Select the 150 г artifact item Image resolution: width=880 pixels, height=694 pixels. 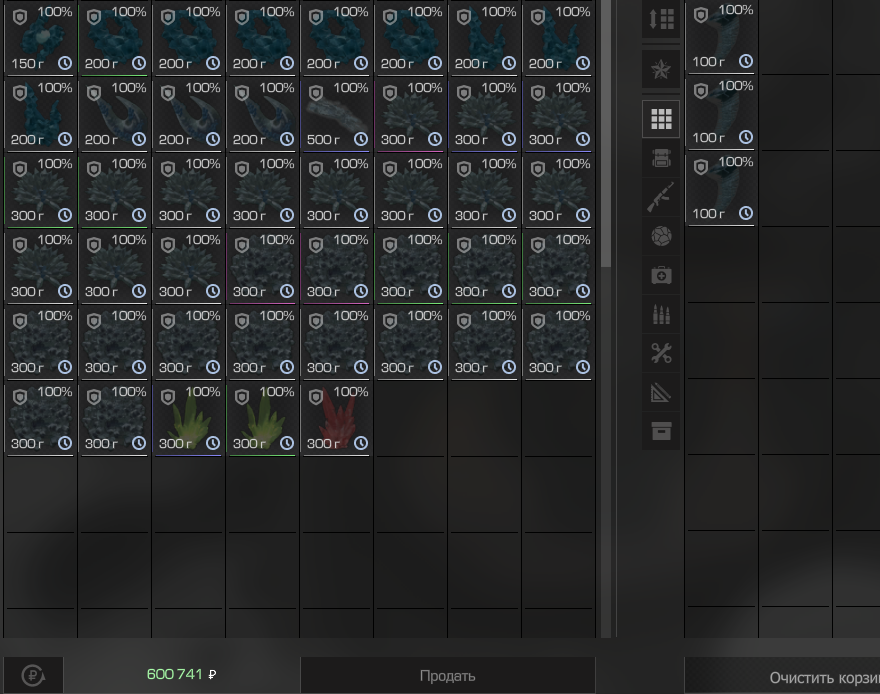[40, 38]
